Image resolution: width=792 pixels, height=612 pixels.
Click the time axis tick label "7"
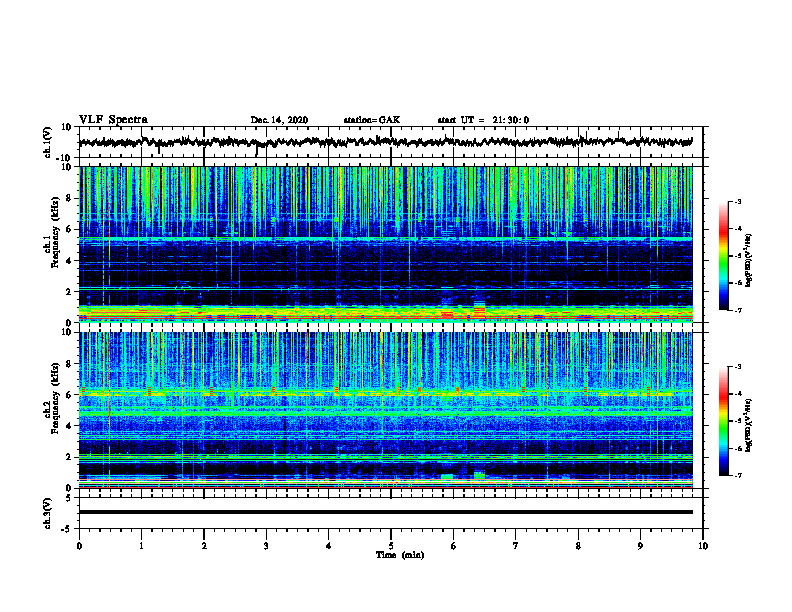tap(516, 546)
